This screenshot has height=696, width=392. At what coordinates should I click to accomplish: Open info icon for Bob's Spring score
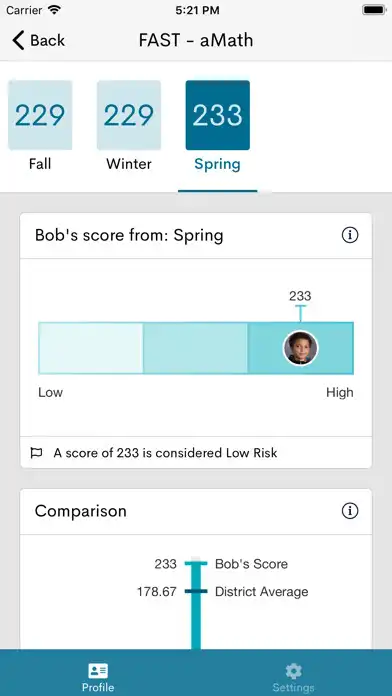tap(350, 236)
